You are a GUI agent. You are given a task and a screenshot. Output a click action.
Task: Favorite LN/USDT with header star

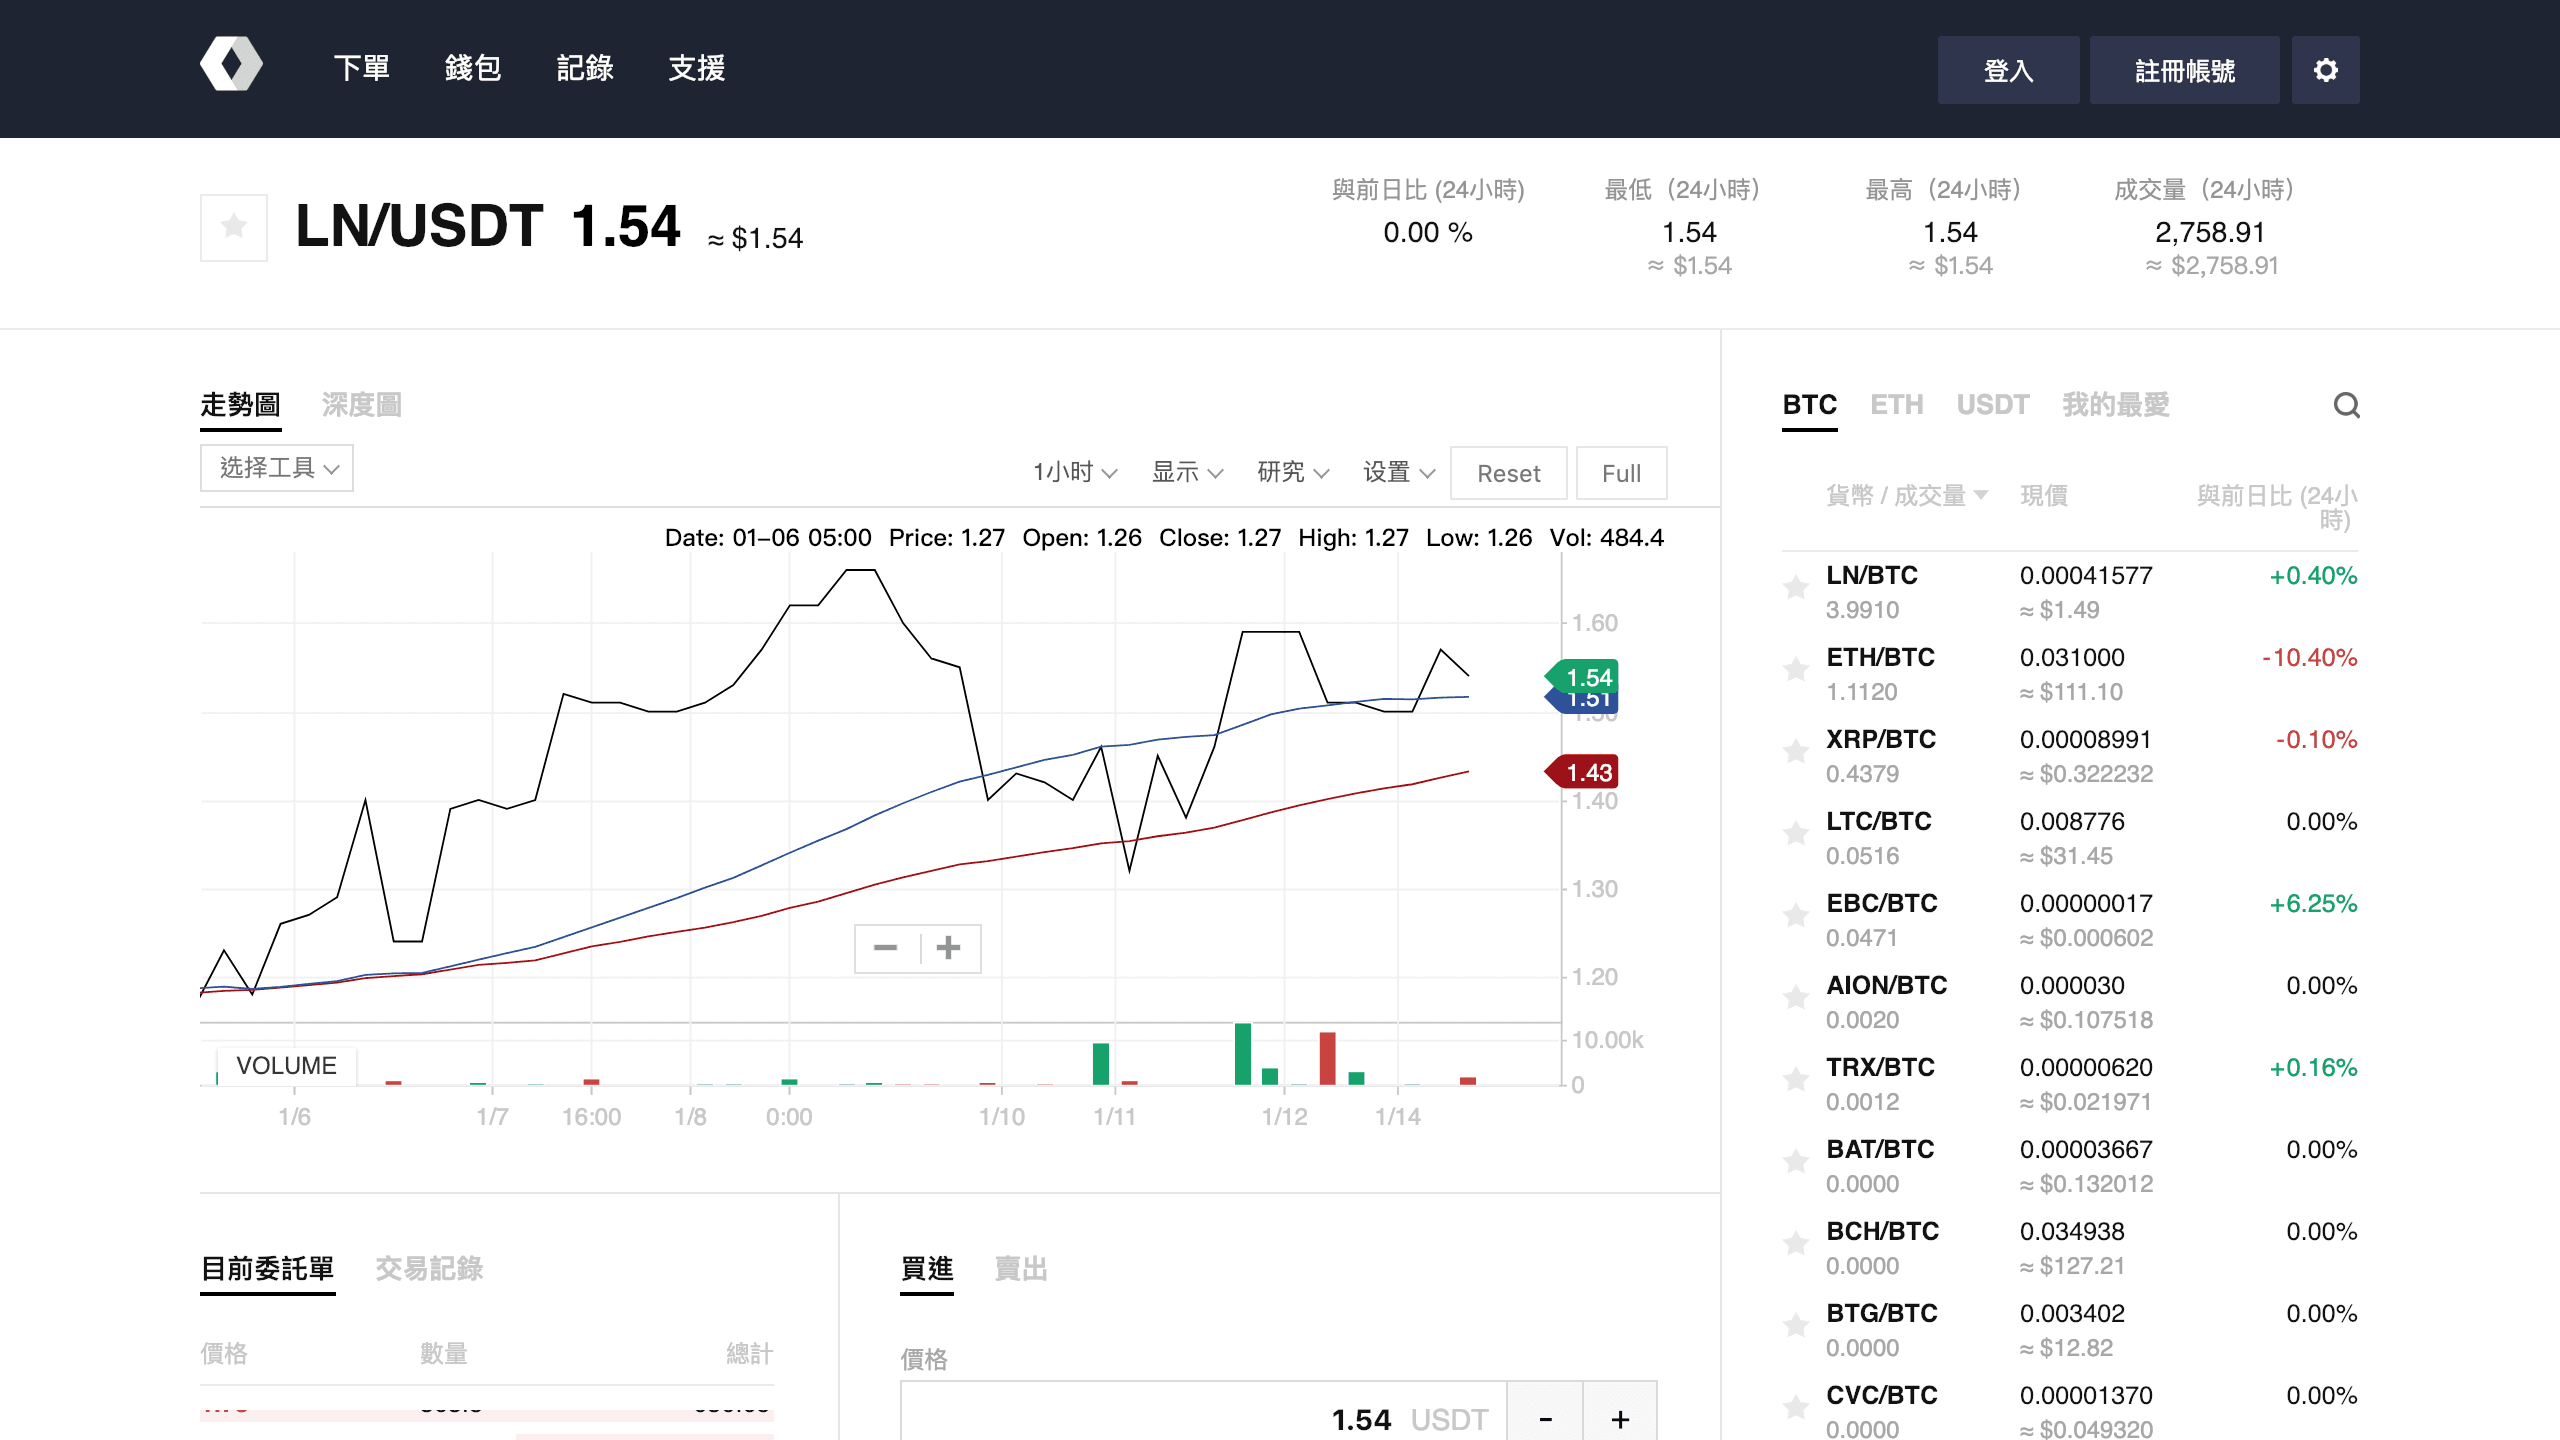234,227
